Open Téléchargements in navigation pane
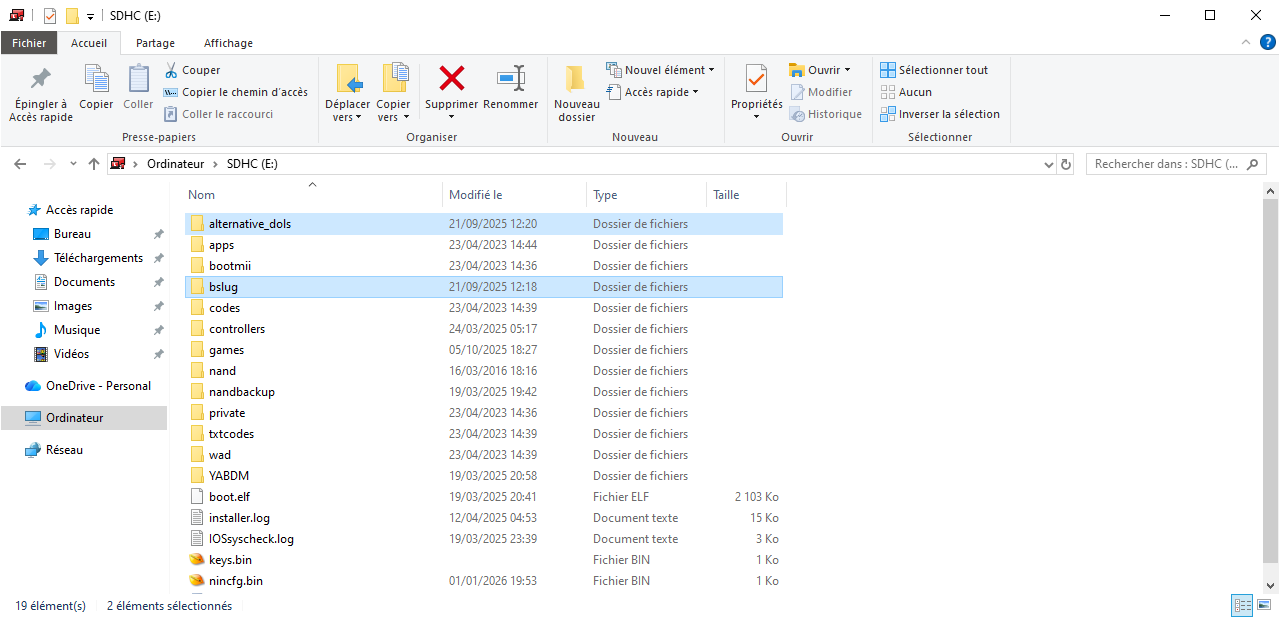 pyautogui.click(x=98, y=258)
